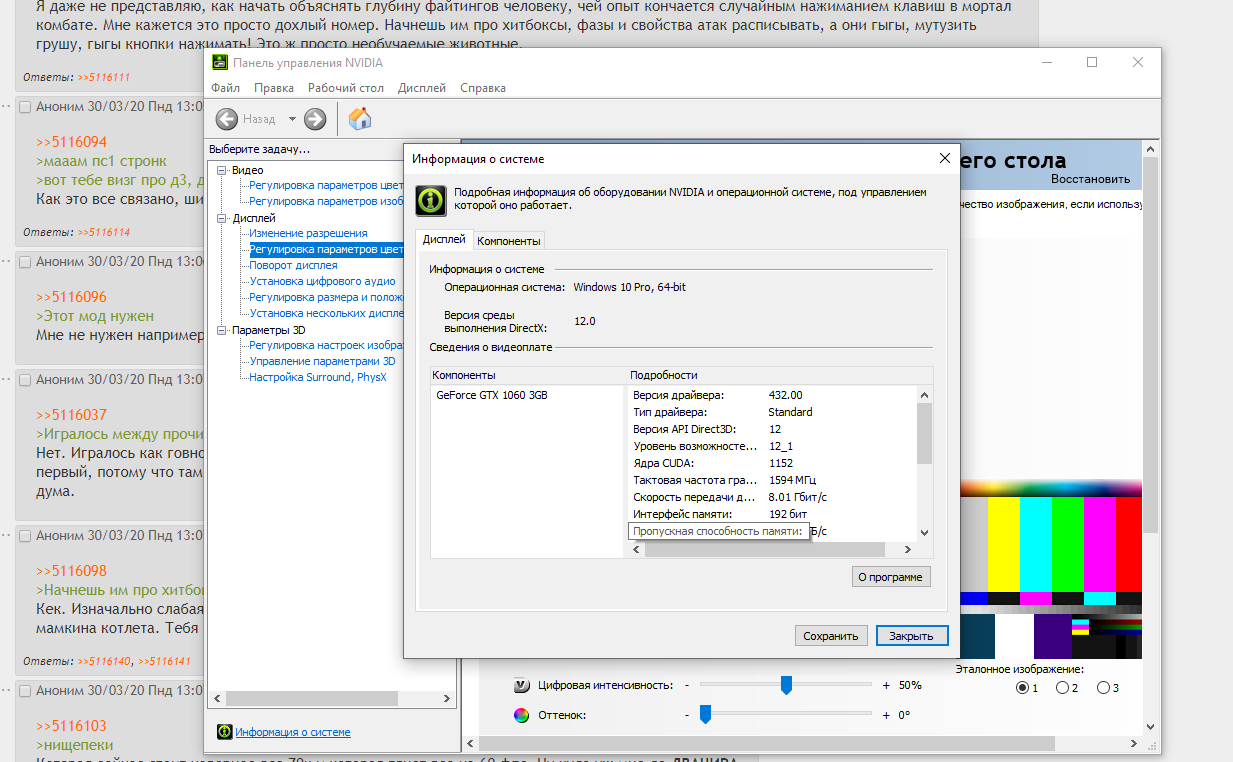The width and height of the screenshot is (1233, 762).
Task: Select GeForce GTX 1060 3GB component
Action: 492,395
